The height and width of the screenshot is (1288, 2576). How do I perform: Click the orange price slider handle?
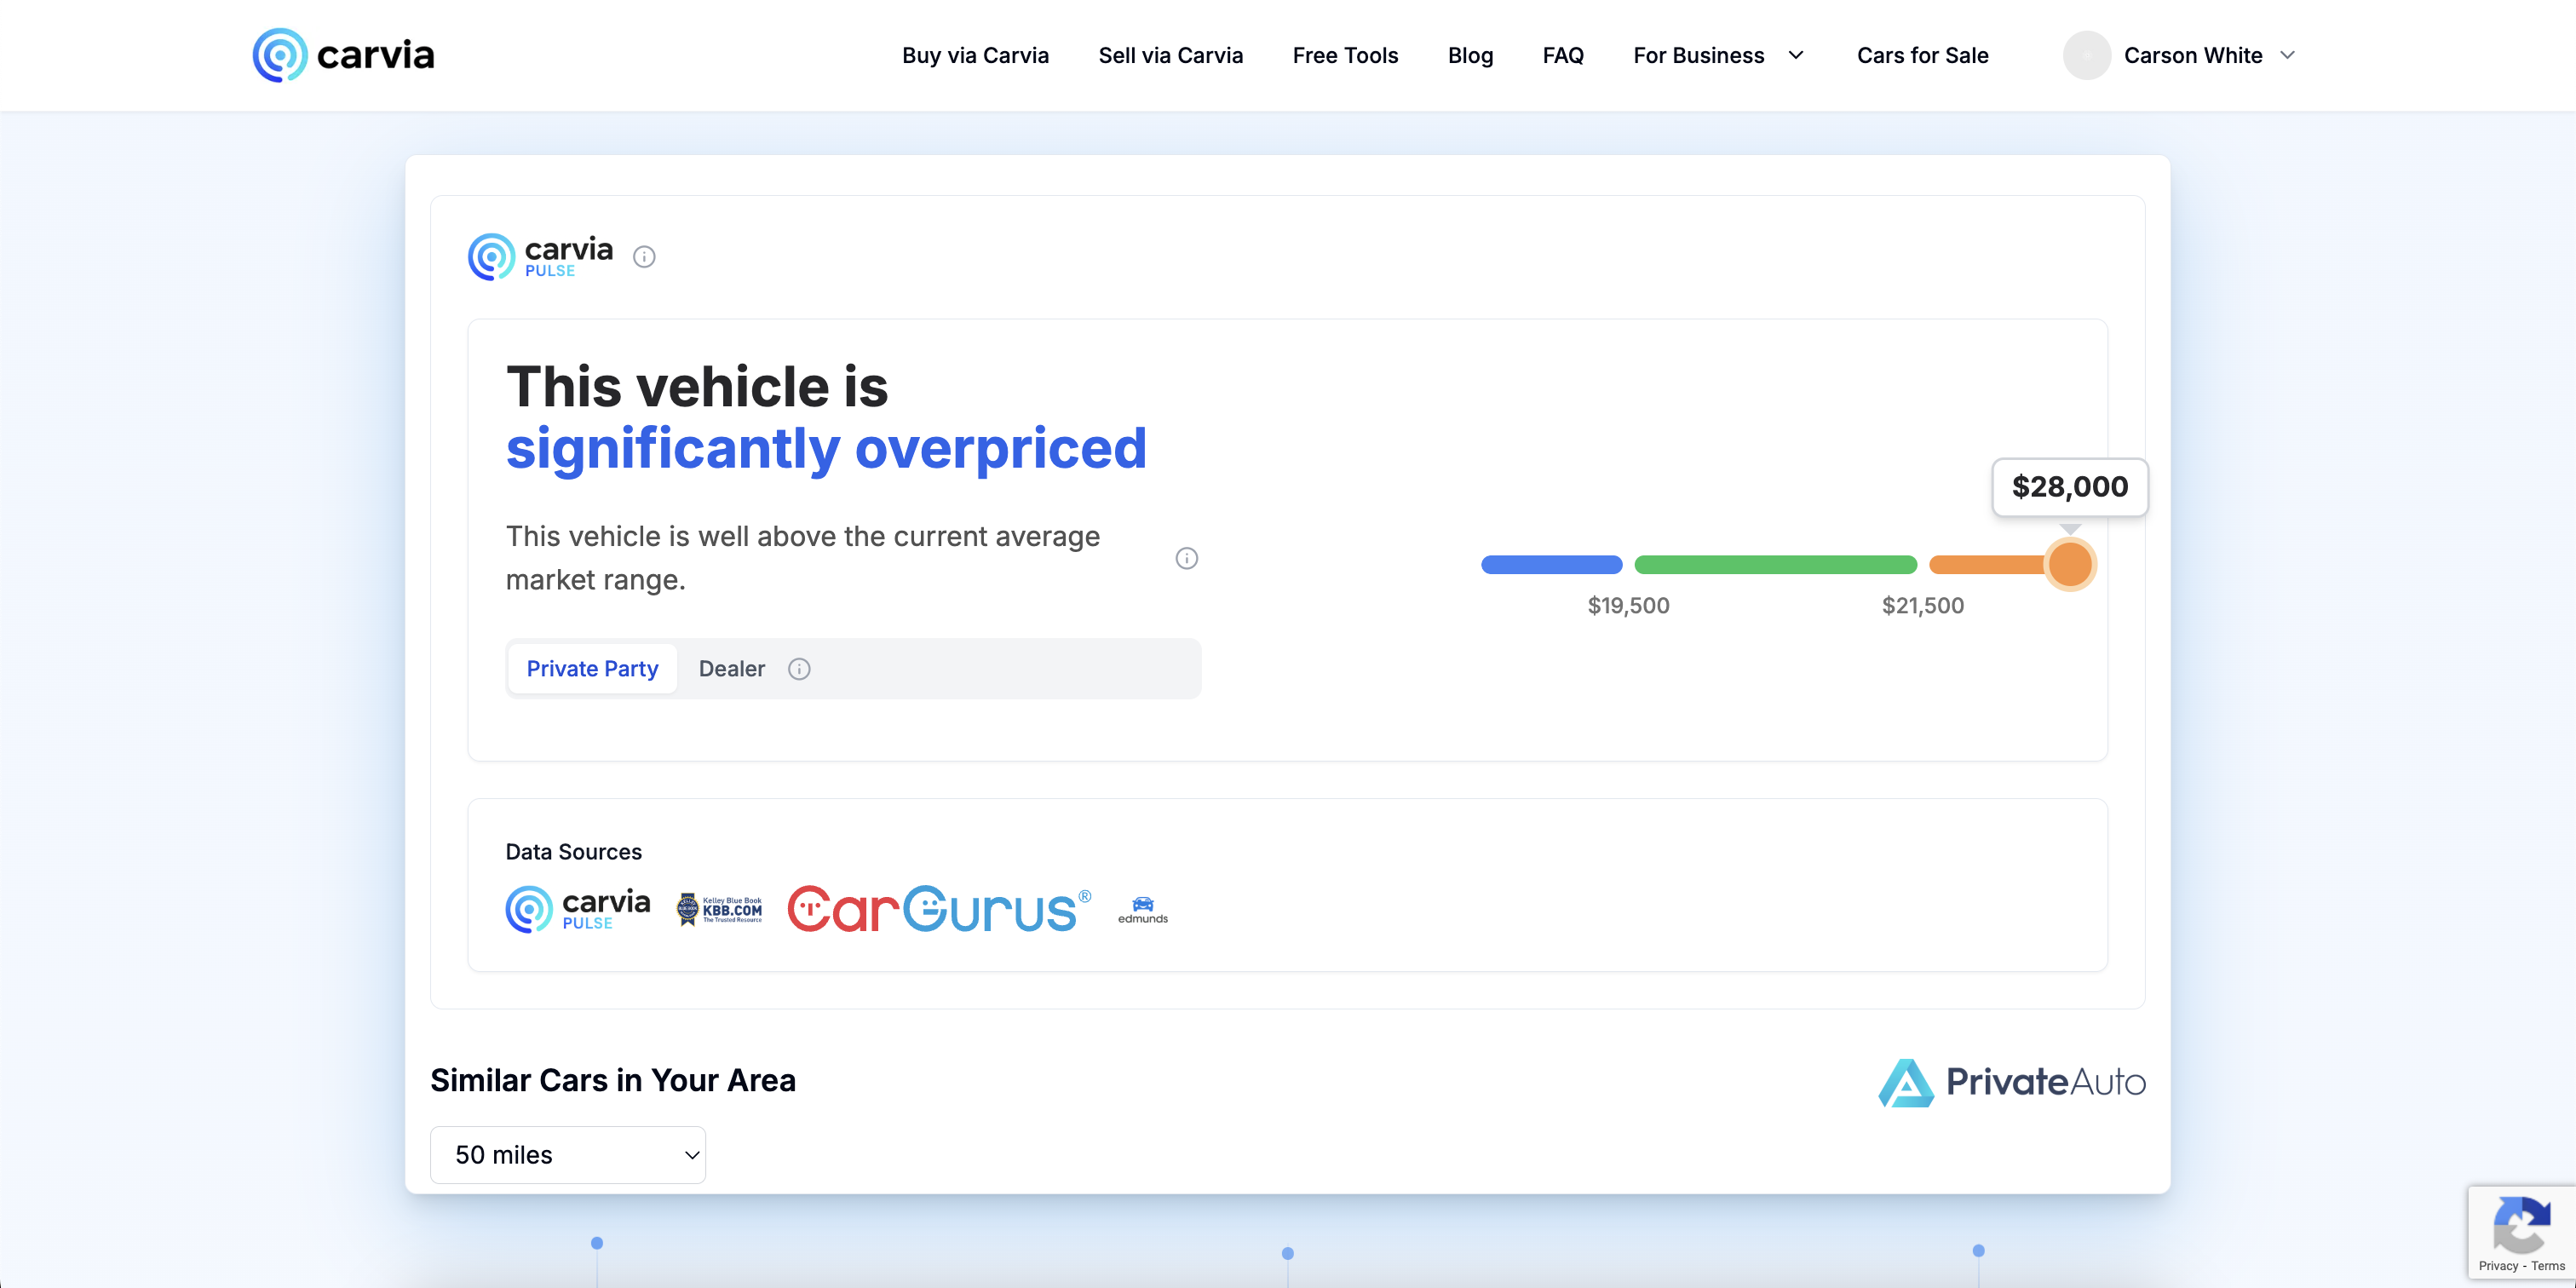(2069, 565)
